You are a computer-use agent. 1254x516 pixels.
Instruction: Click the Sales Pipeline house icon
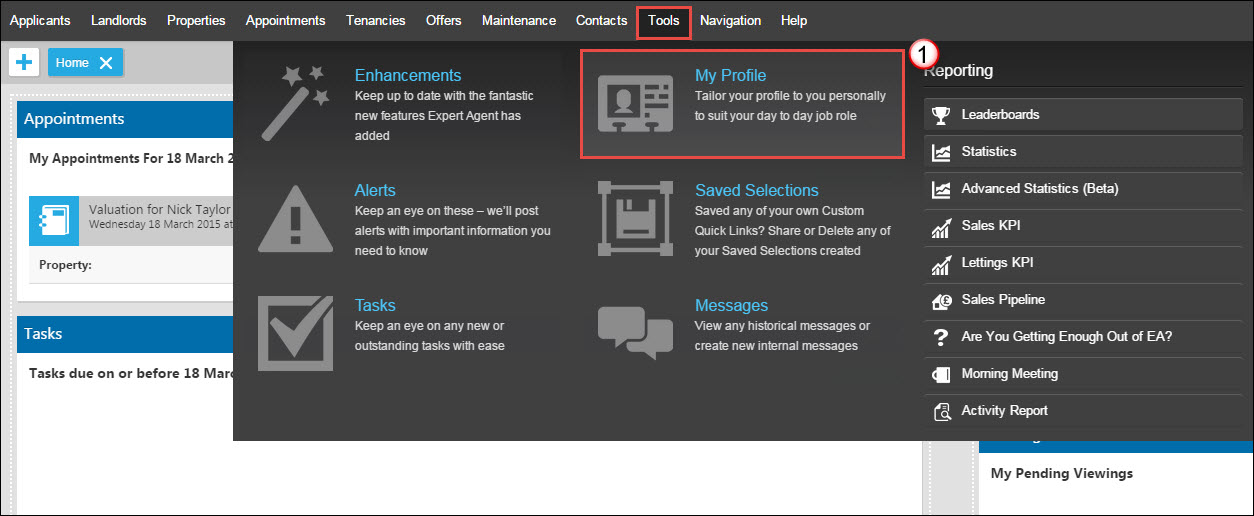[941, 300]
